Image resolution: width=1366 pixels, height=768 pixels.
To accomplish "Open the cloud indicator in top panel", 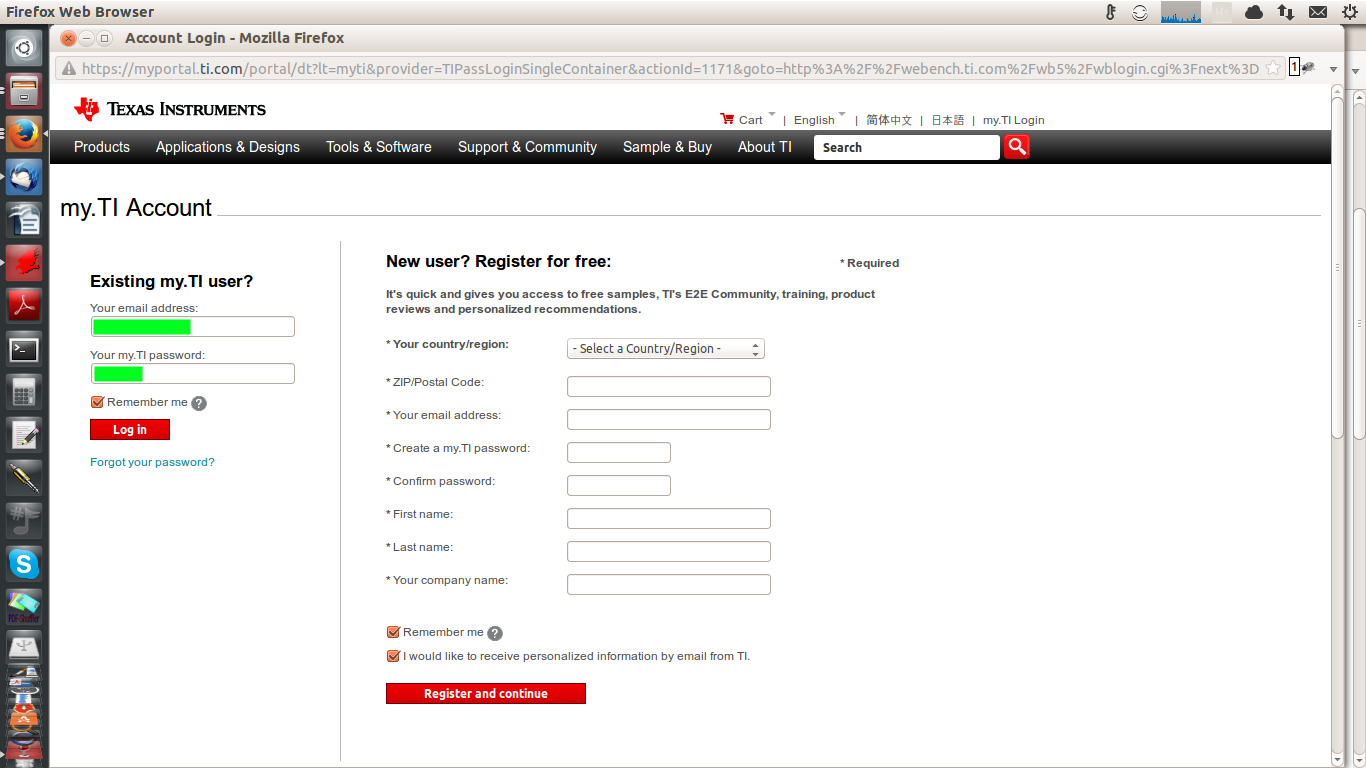I will [x=1254, y=12].
